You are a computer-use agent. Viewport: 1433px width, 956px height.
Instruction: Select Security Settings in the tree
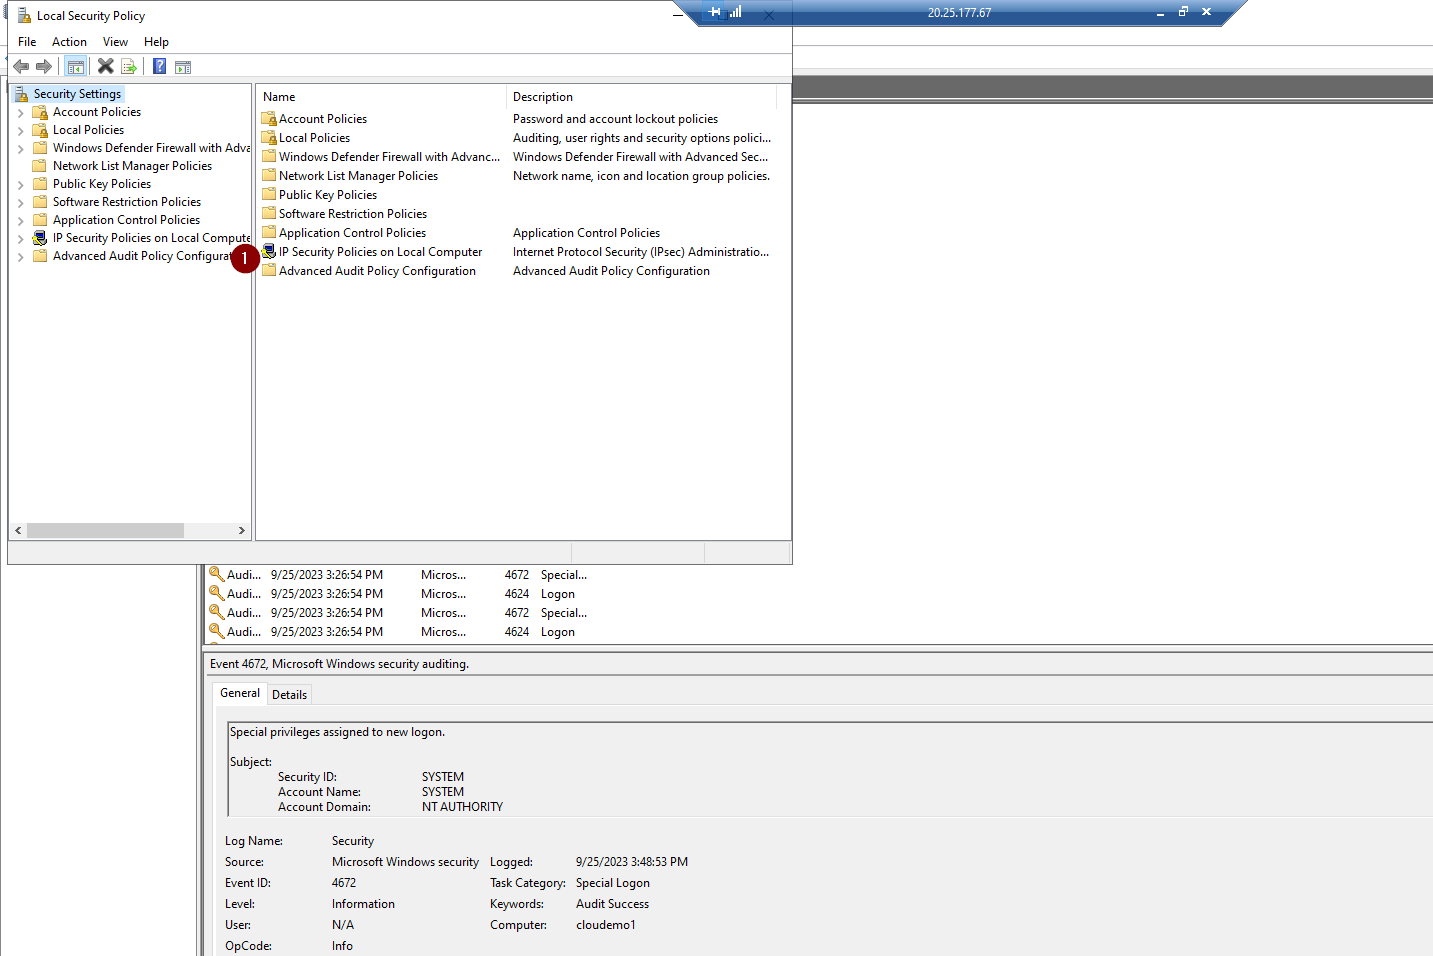[77, 94]
